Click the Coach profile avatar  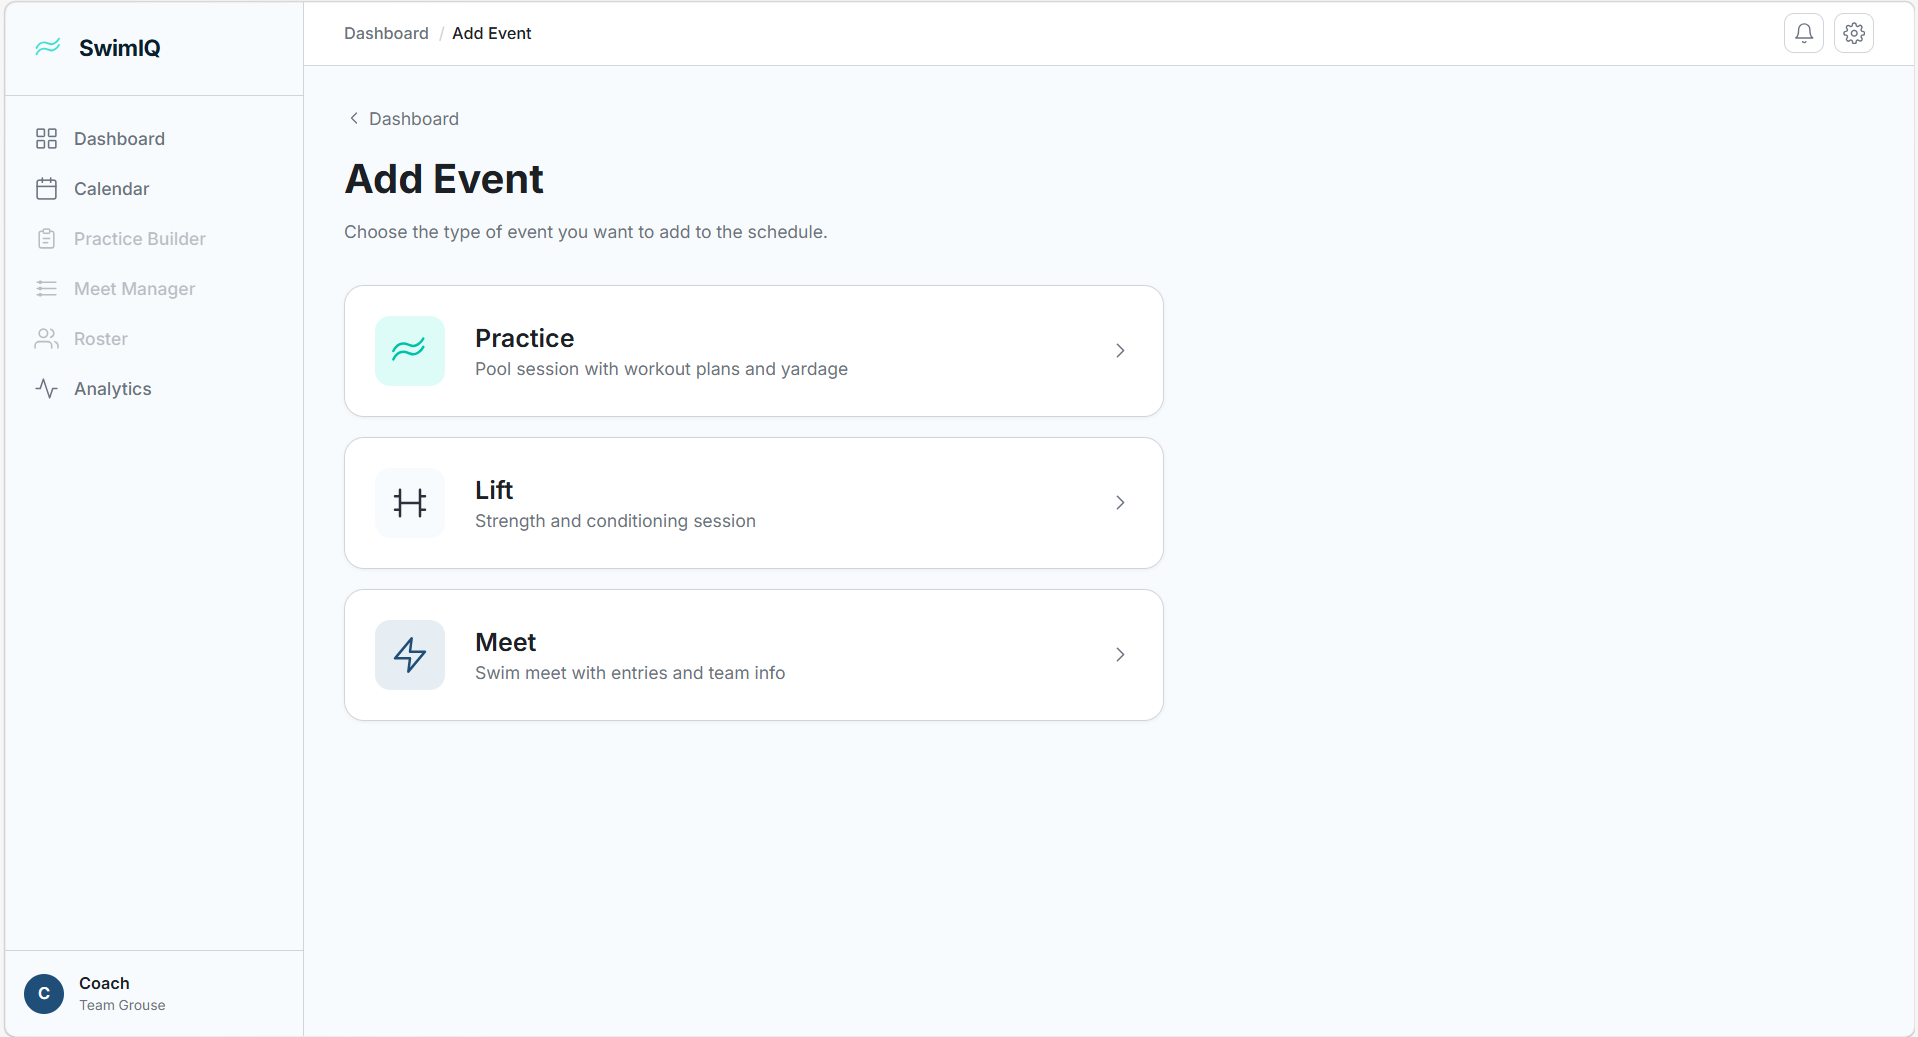coord(43,993)
